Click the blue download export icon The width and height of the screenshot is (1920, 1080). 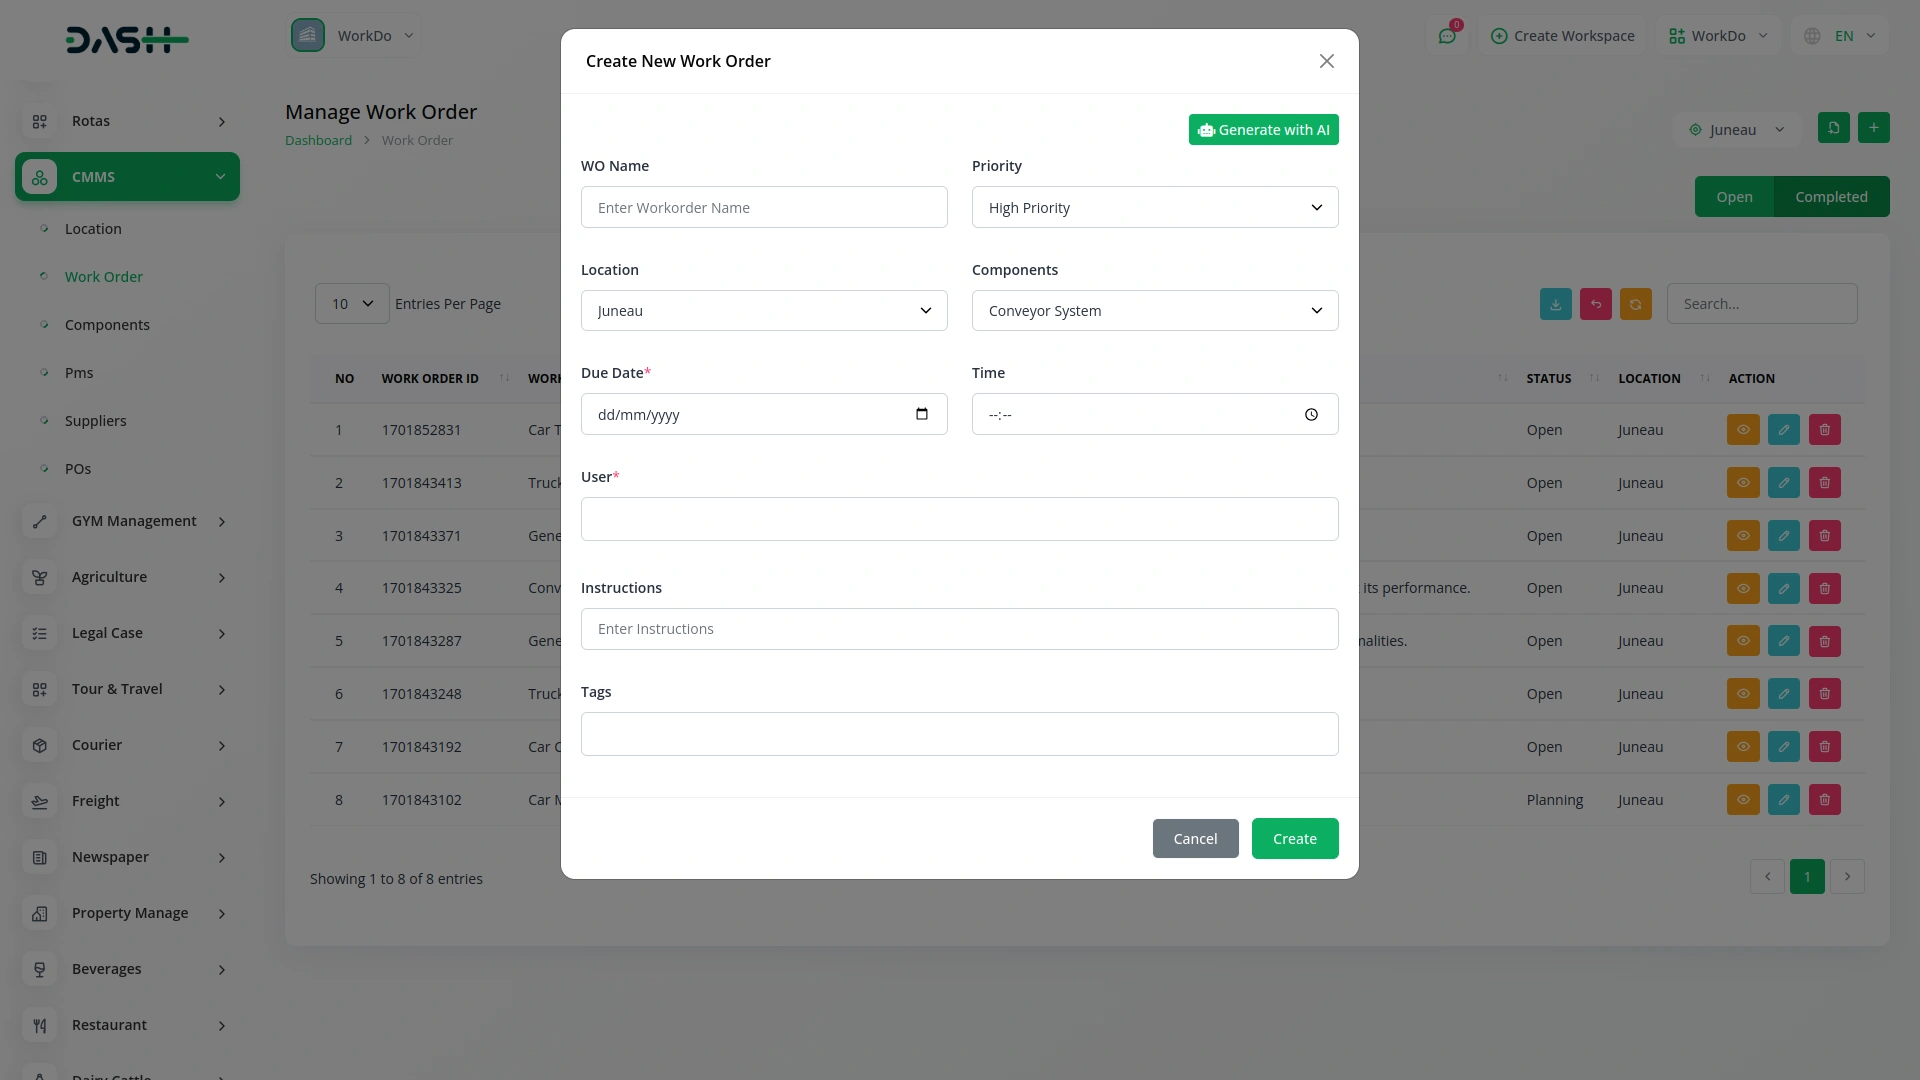click(1555, 304)
